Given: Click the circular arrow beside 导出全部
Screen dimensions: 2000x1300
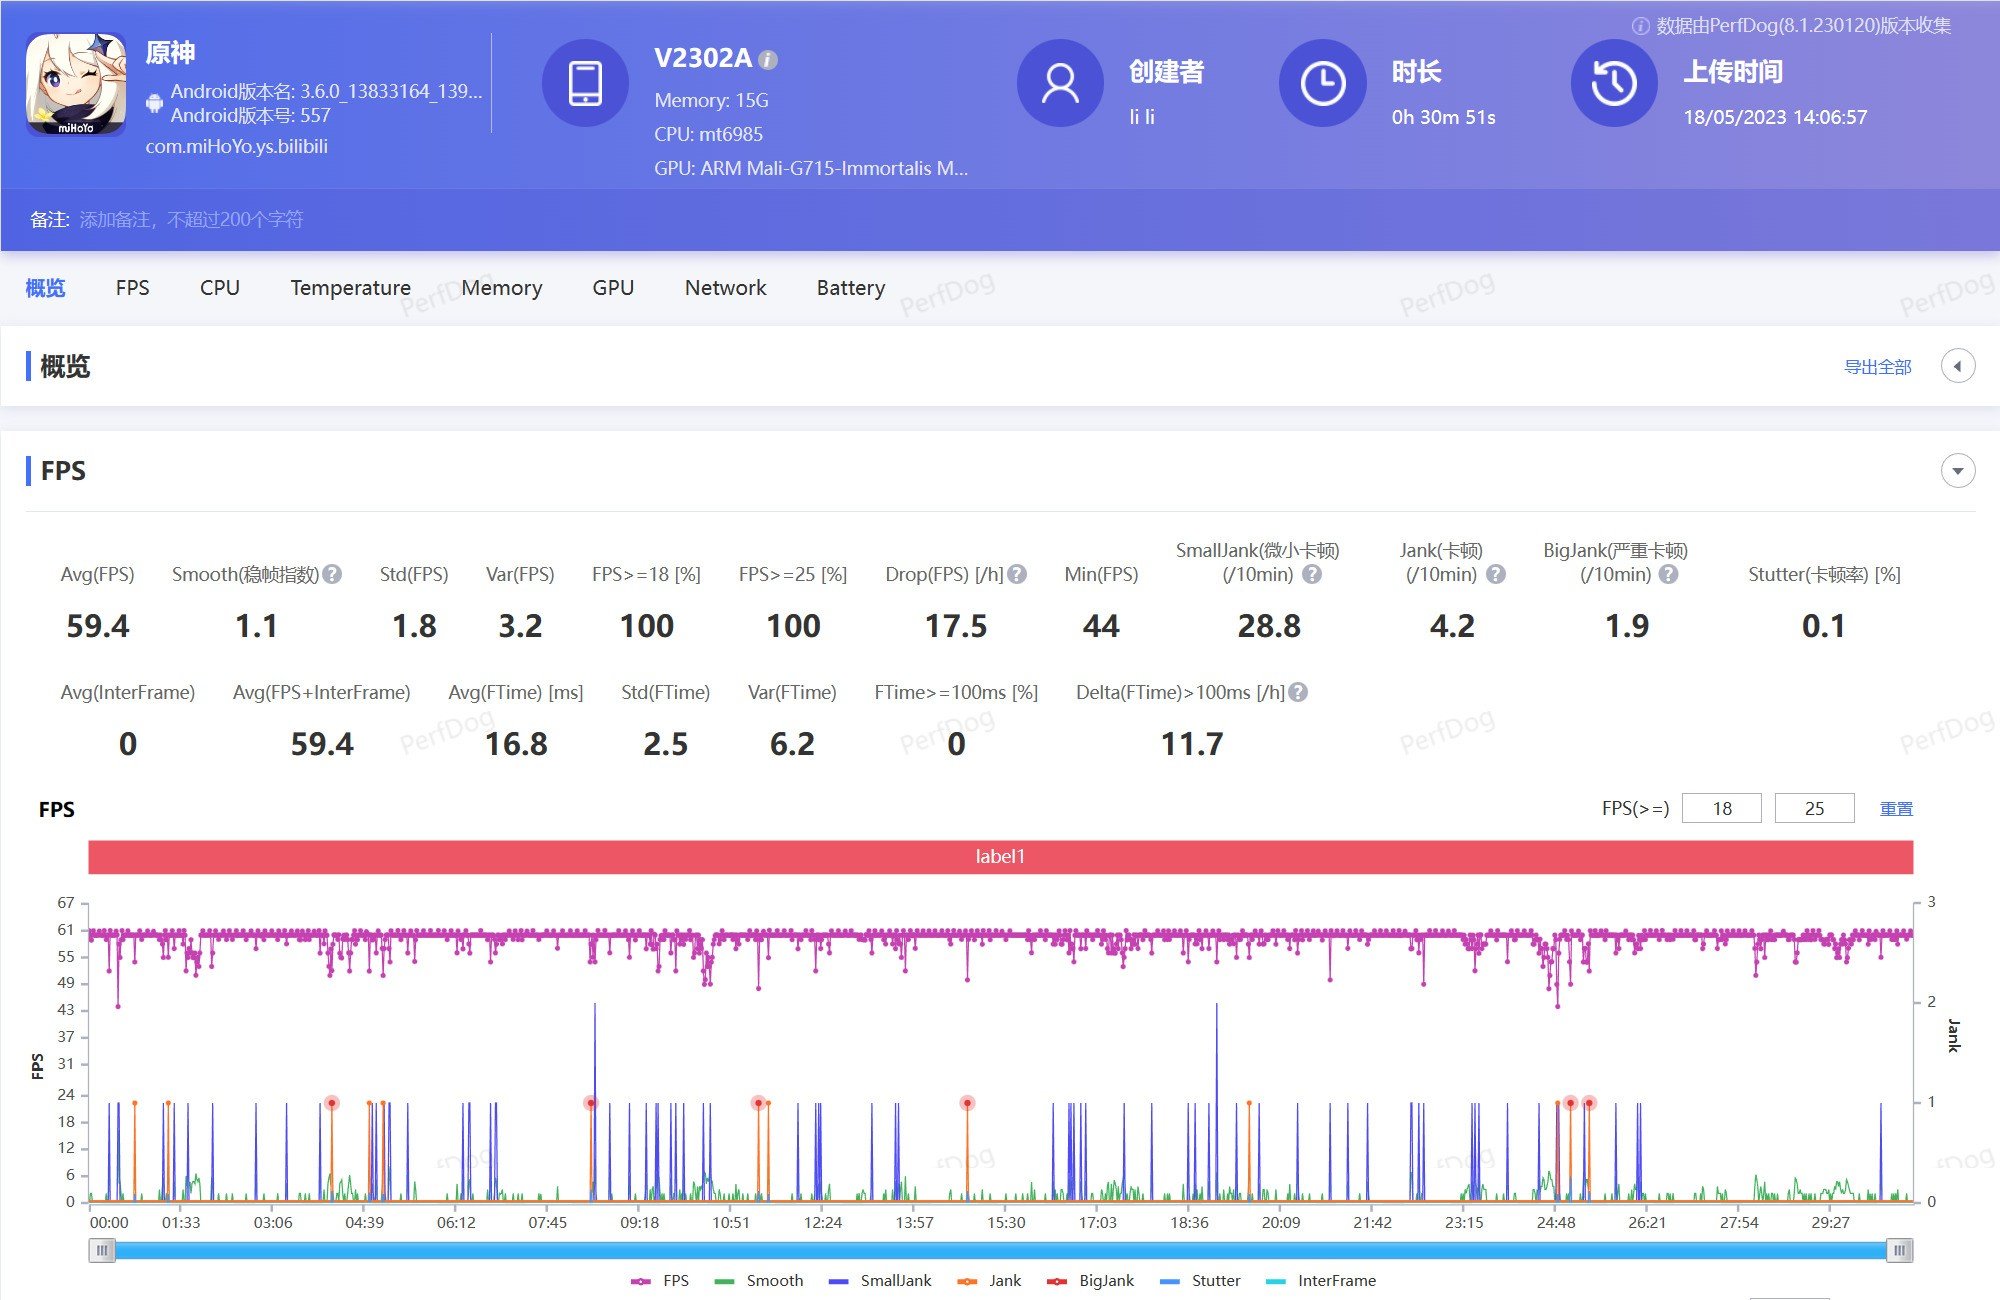Looking at the screenshot, I should point(1958,366).
